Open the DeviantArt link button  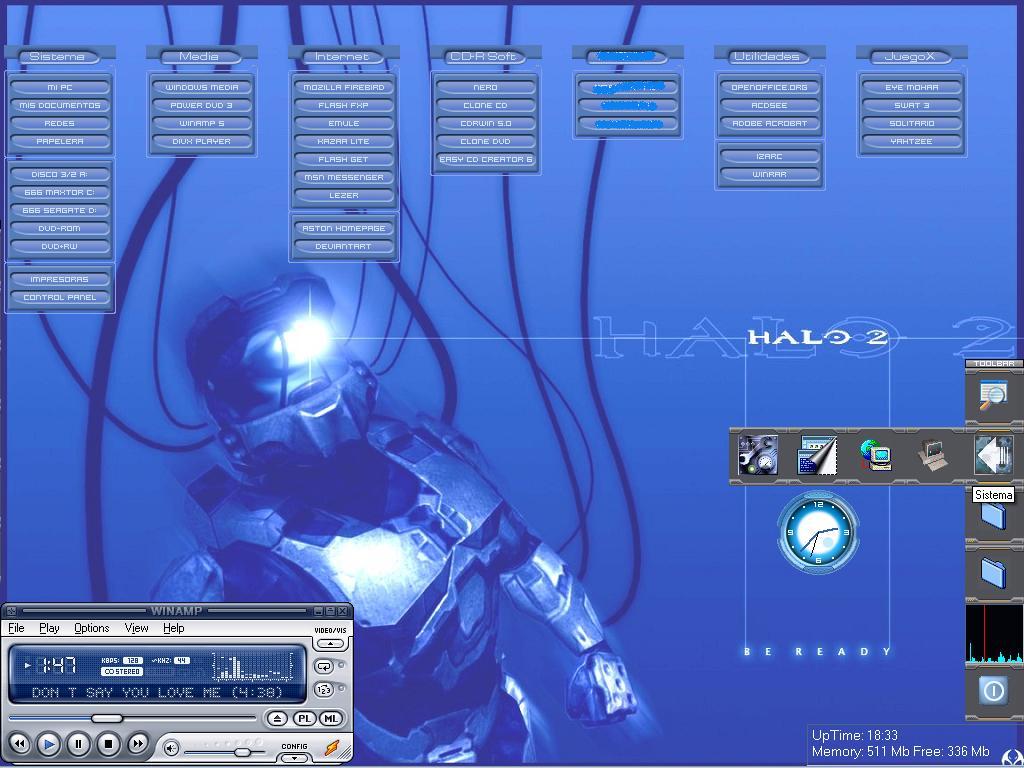point(344,247)
